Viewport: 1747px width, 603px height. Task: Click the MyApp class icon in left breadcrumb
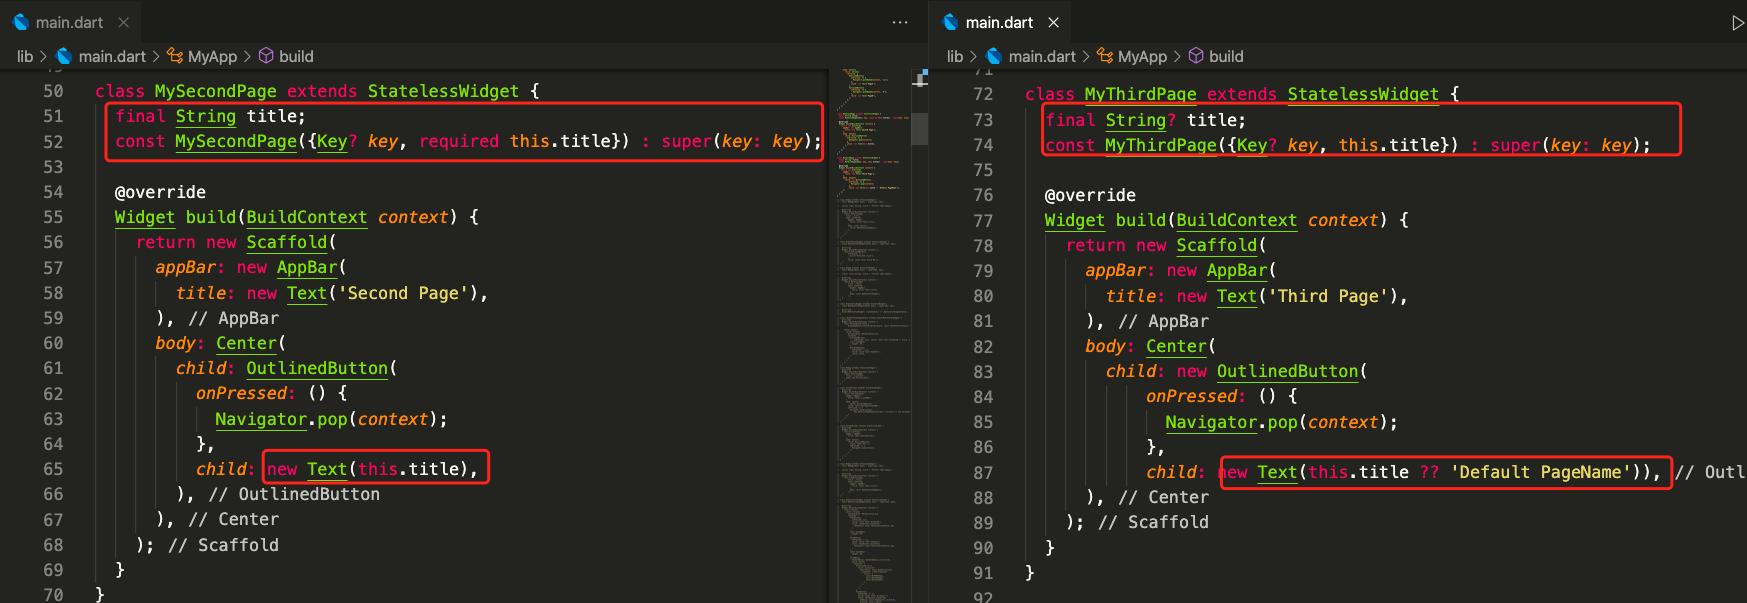pos(175,56)
